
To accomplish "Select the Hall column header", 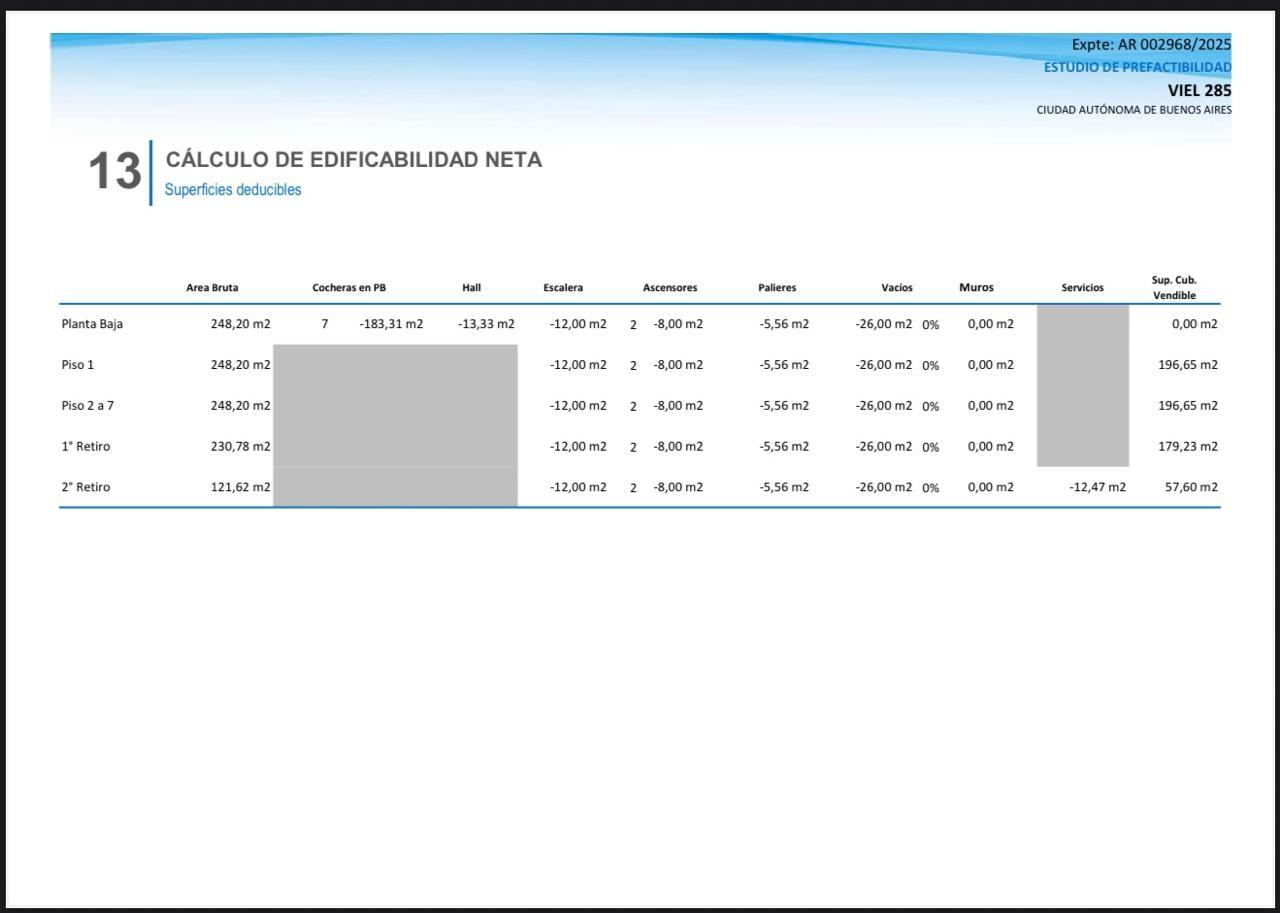I will [x=472, y=288].
